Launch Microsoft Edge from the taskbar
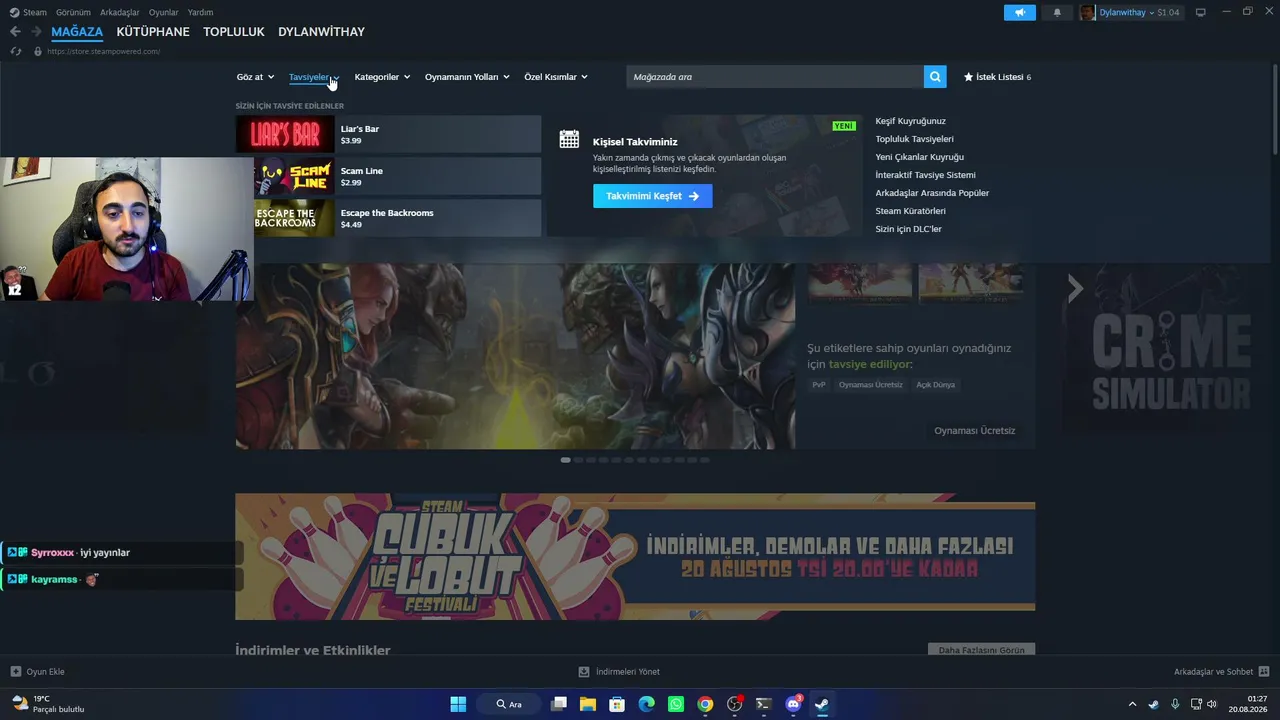Screen dimensions: 1280x720 [x=647, y=704]
